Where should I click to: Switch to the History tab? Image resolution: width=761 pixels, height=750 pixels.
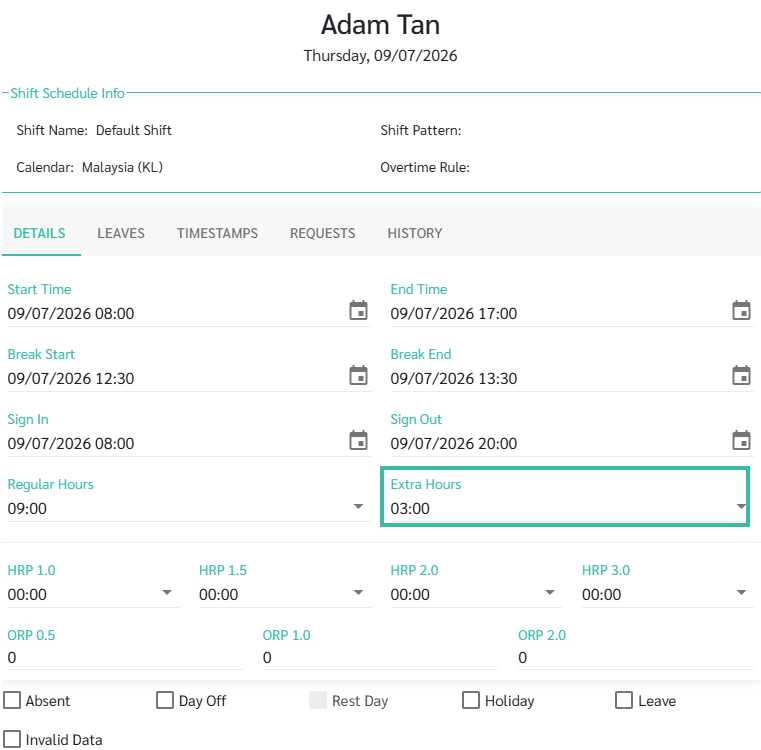tap(415, 233)
